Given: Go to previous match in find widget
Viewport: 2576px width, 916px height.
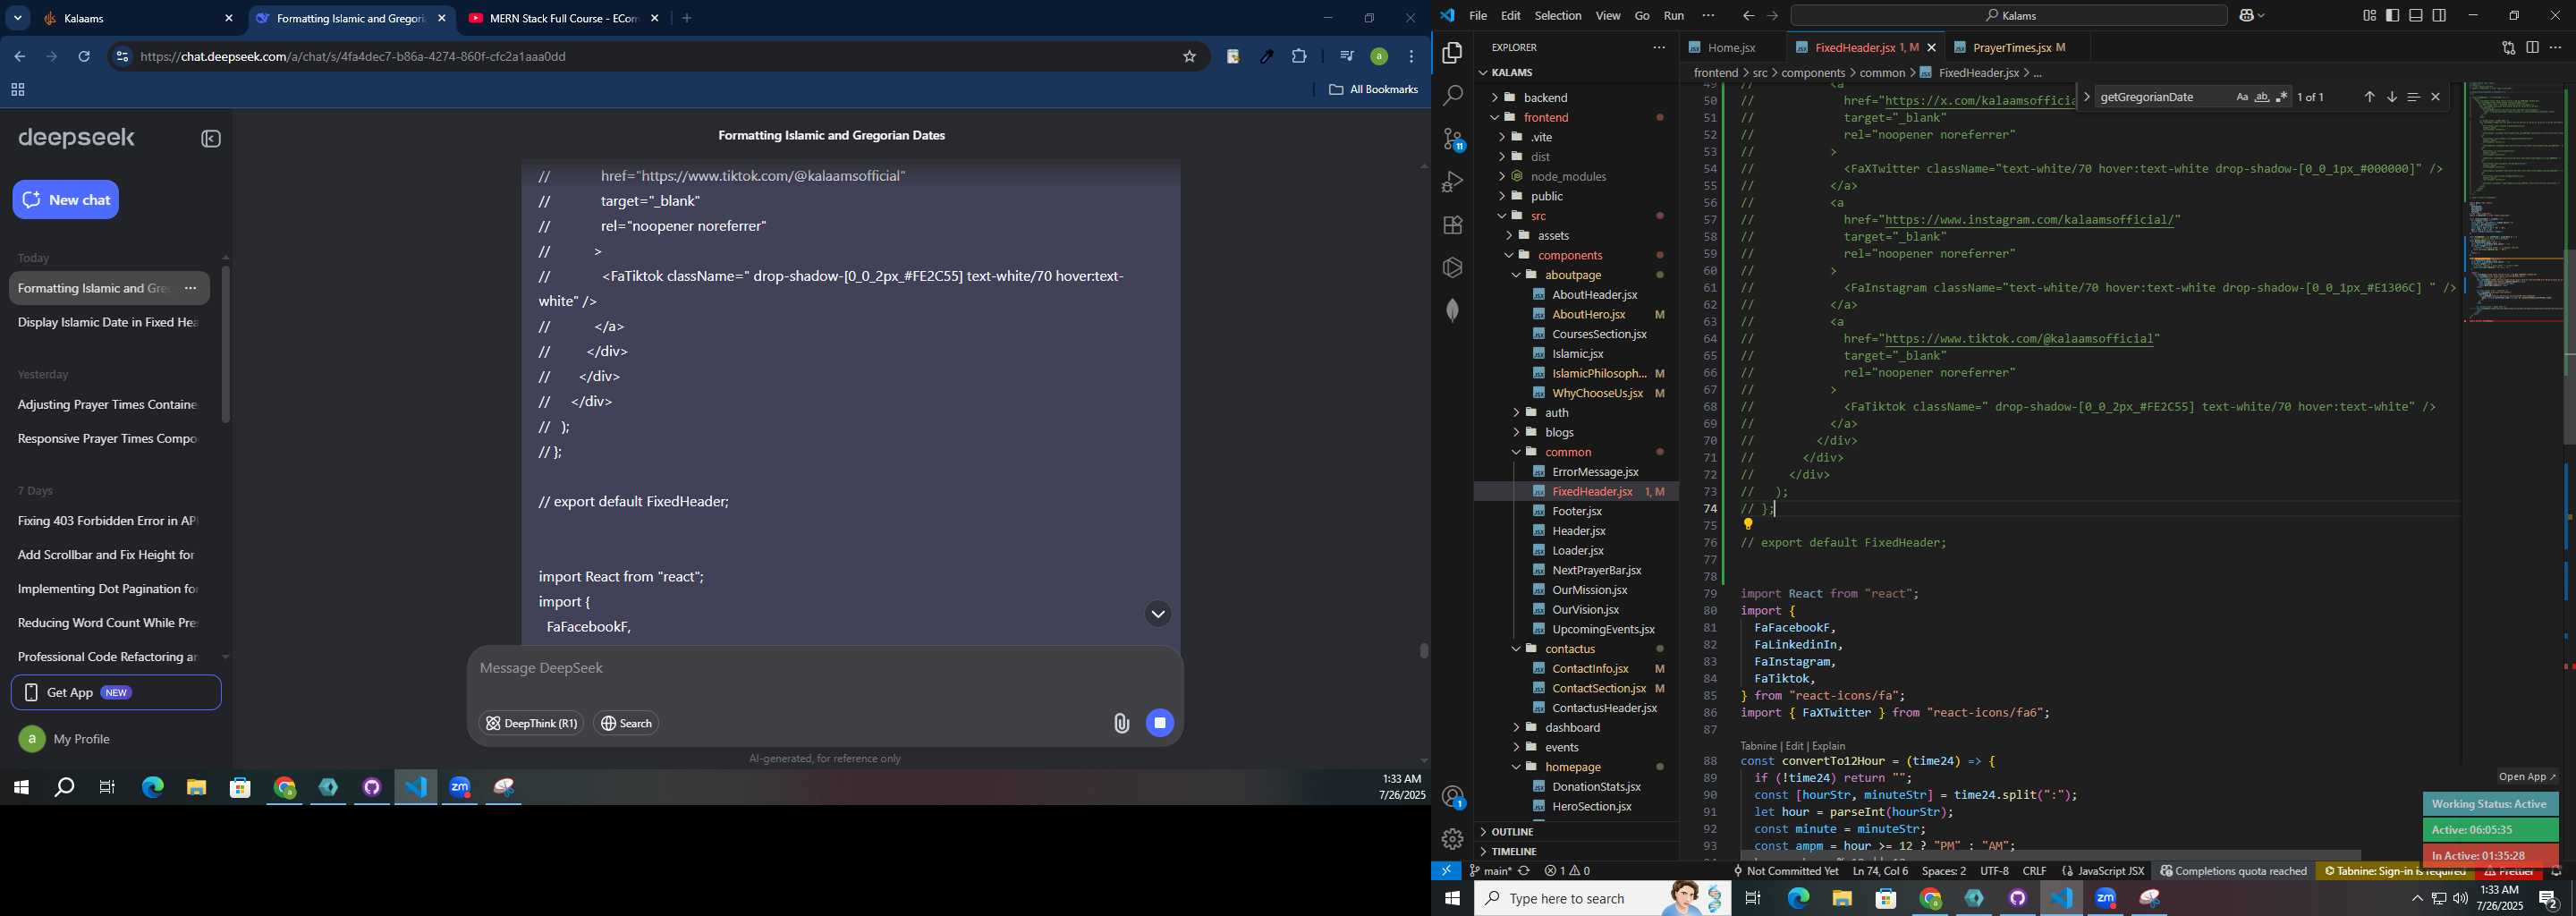Looking at the screenshot, I should (2369, 97).
